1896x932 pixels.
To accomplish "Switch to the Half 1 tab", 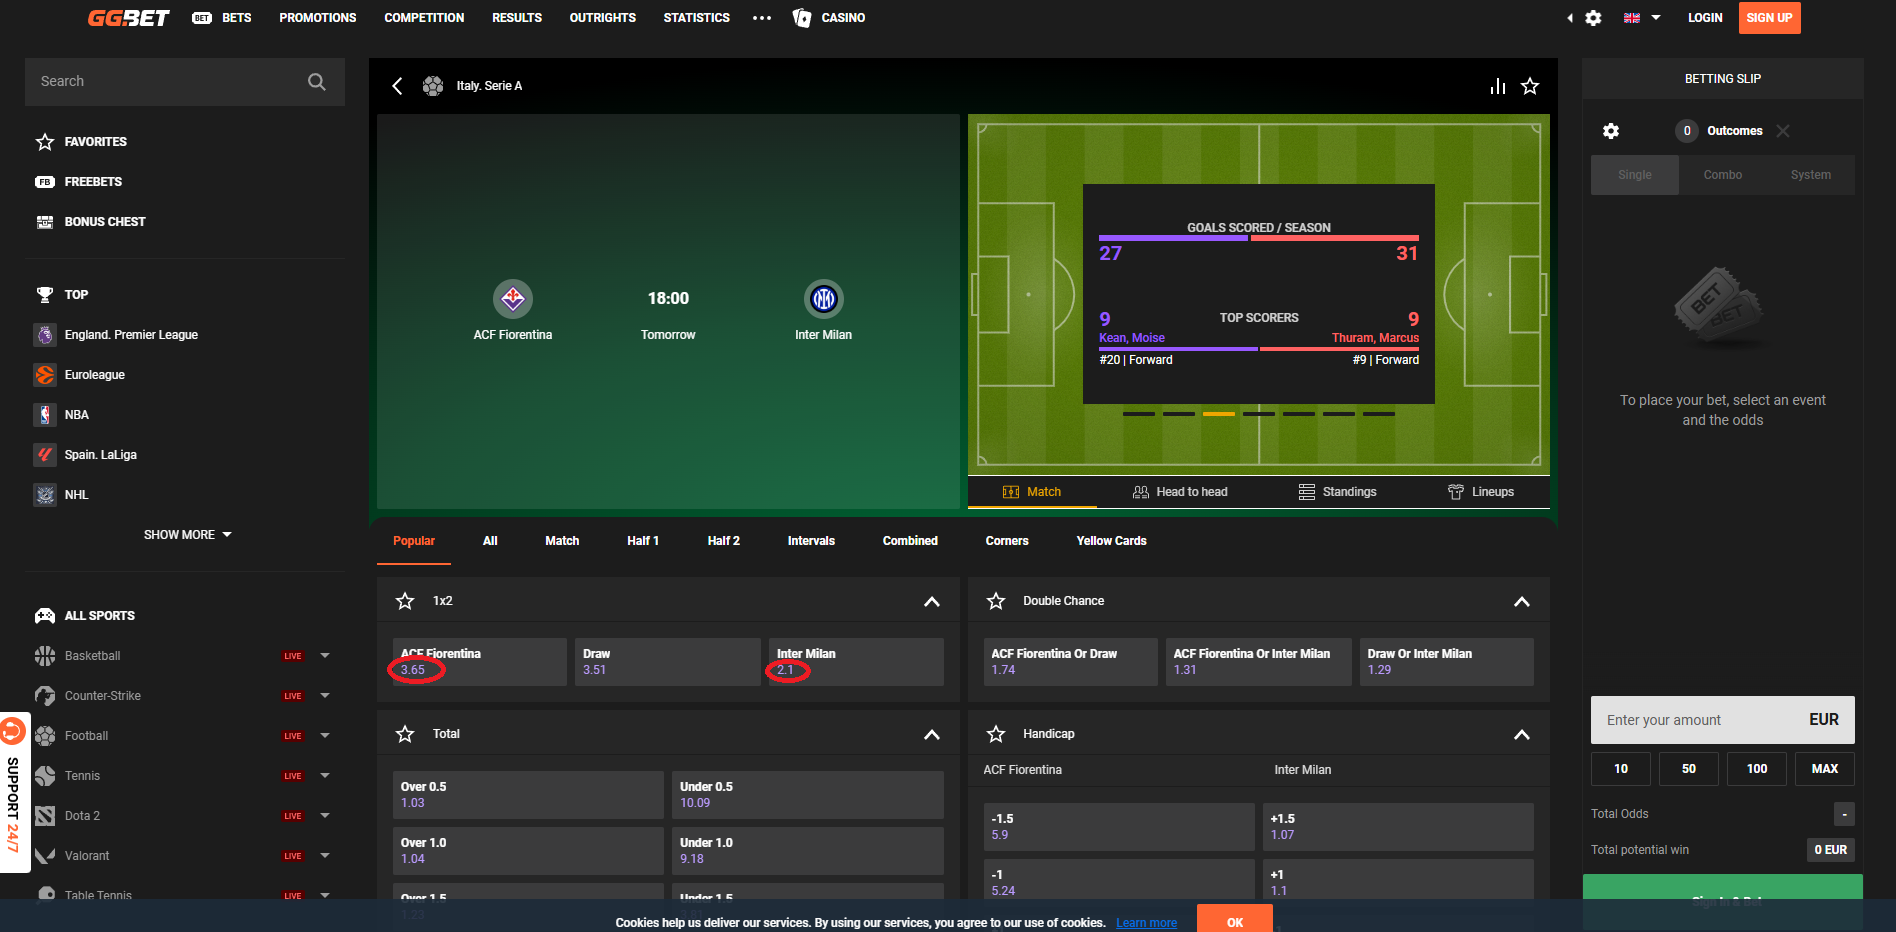I will [643, 541].
